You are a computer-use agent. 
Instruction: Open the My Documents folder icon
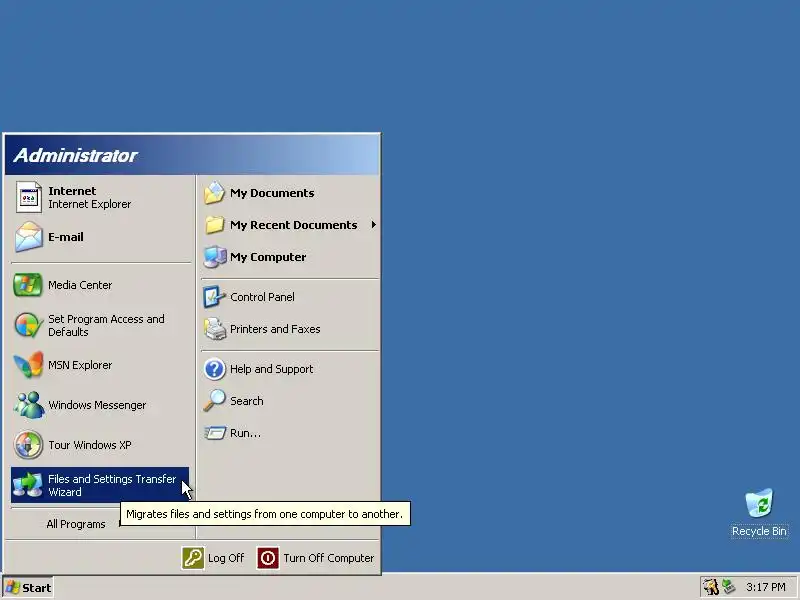click(x=214, y=193)
